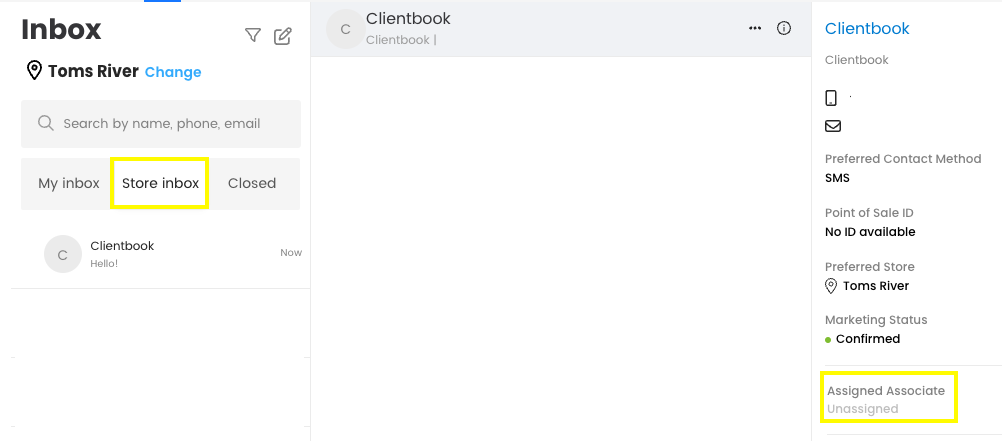
Task: Click the green Confirmed marketing status
Action: pyautogui.click(x=867, y=339)
